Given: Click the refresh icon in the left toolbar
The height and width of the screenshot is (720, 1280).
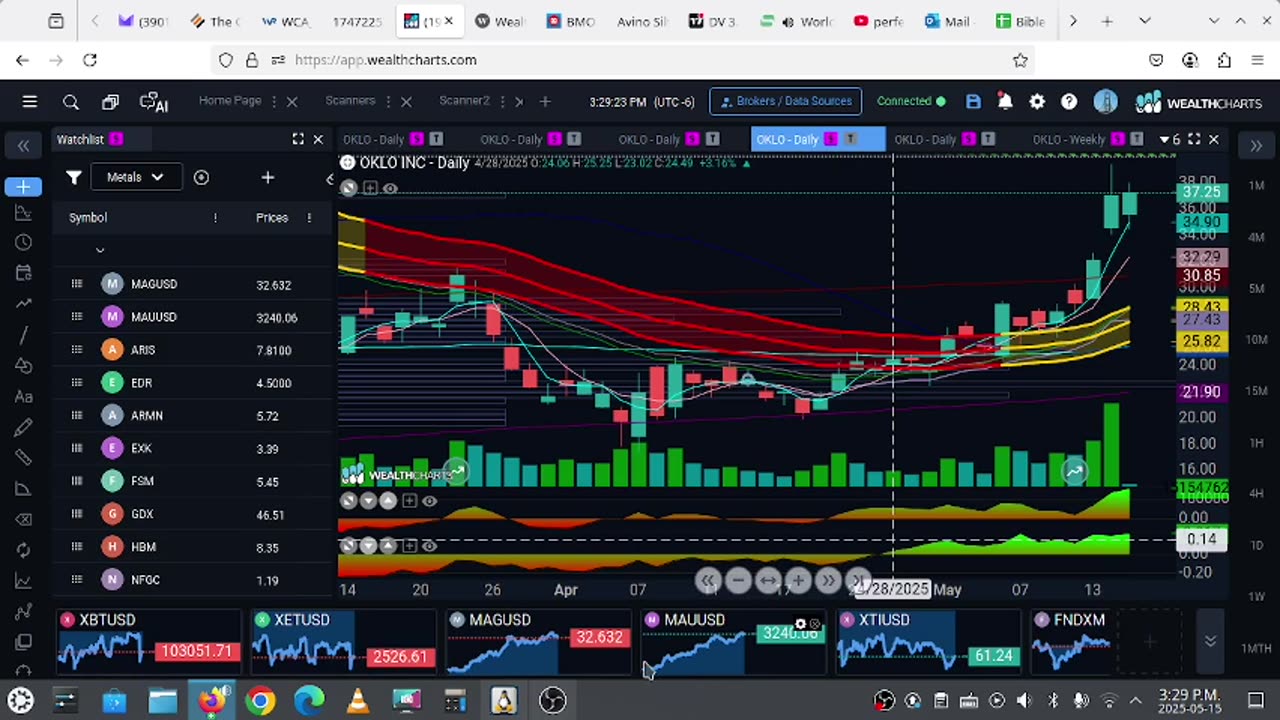Looking at the screenshot, I should point(23,550).
